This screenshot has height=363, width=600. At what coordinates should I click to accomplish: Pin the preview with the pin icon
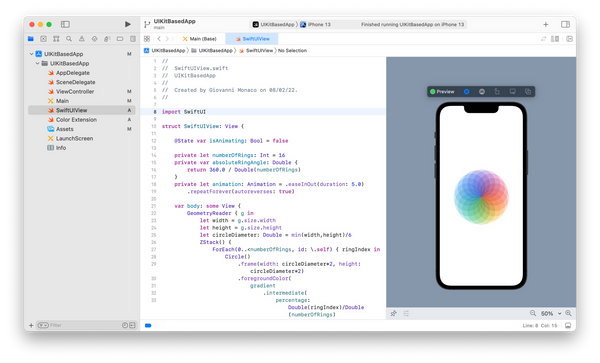[x=393, y=313]
